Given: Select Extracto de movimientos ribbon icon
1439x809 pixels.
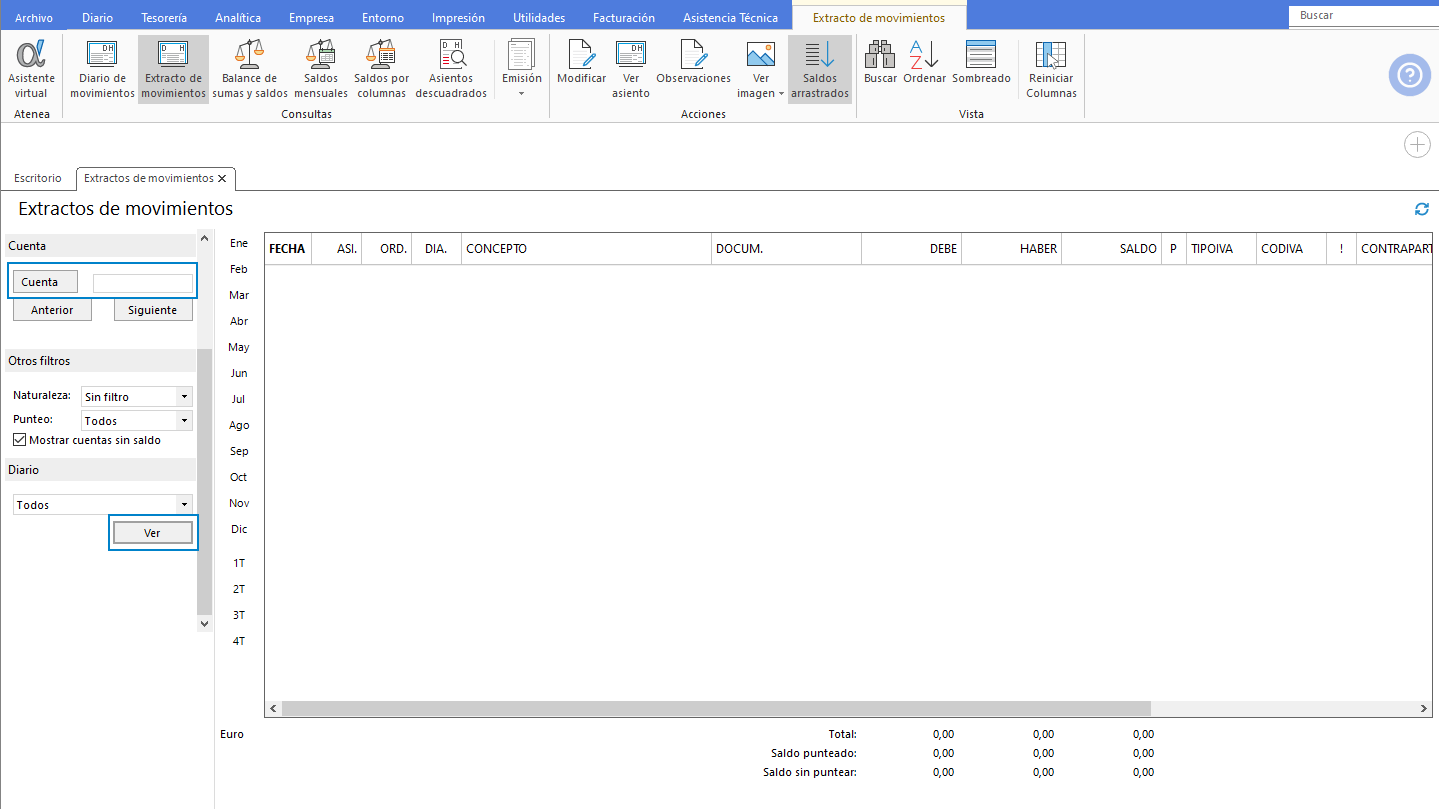Looking at the screenshot, I should pos(173,69).
